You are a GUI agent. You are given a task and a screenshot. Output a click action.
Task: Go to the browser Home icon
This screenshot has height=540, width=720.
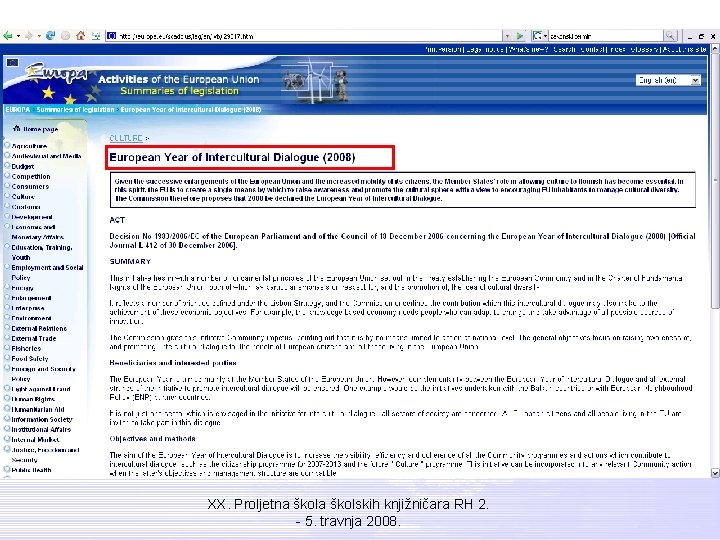pos(80,35)
